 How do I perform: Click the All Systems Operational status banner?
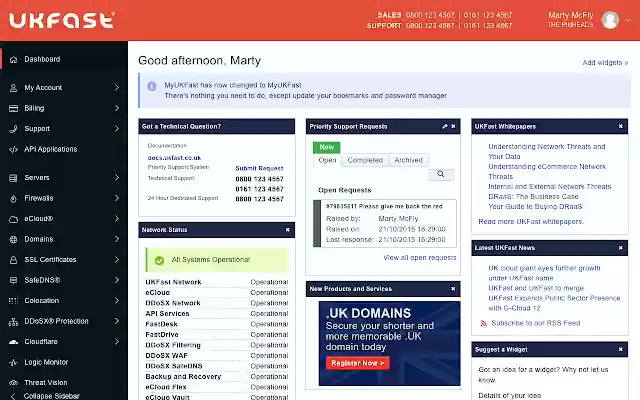pos(217,260)
